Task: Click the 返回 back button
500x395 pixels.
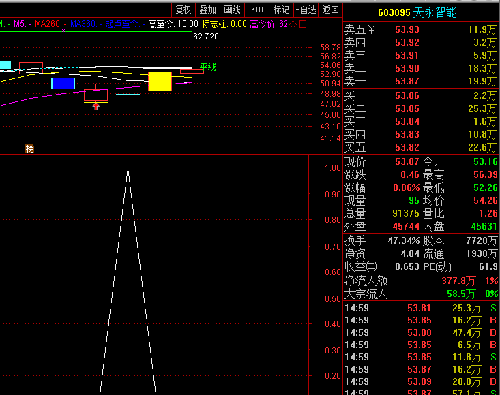Action: (330, 10)
